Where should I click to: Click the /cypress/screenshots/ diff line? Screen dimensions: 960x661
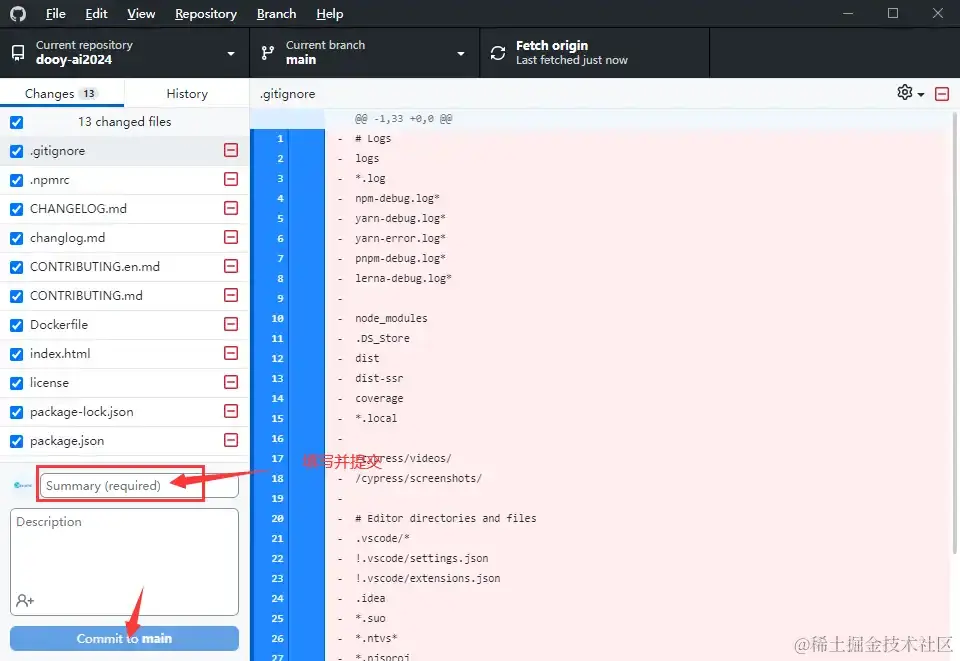[x=418, y=478]
